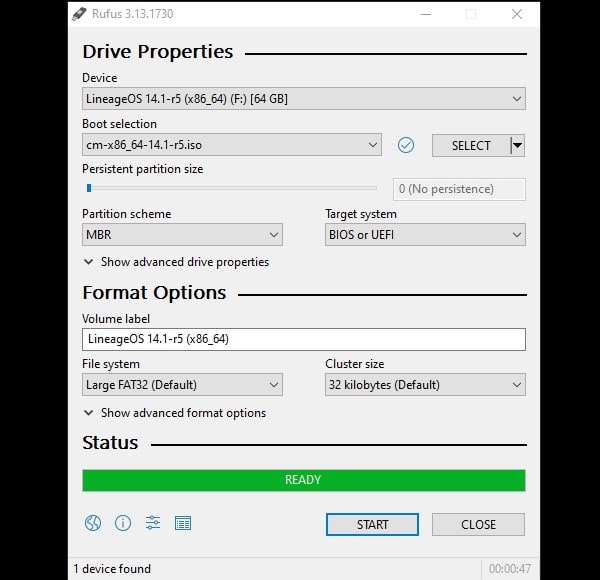This screenshot has width=600, height=580.
Task: Click the 'Device' label
Action: click(100, 78)
